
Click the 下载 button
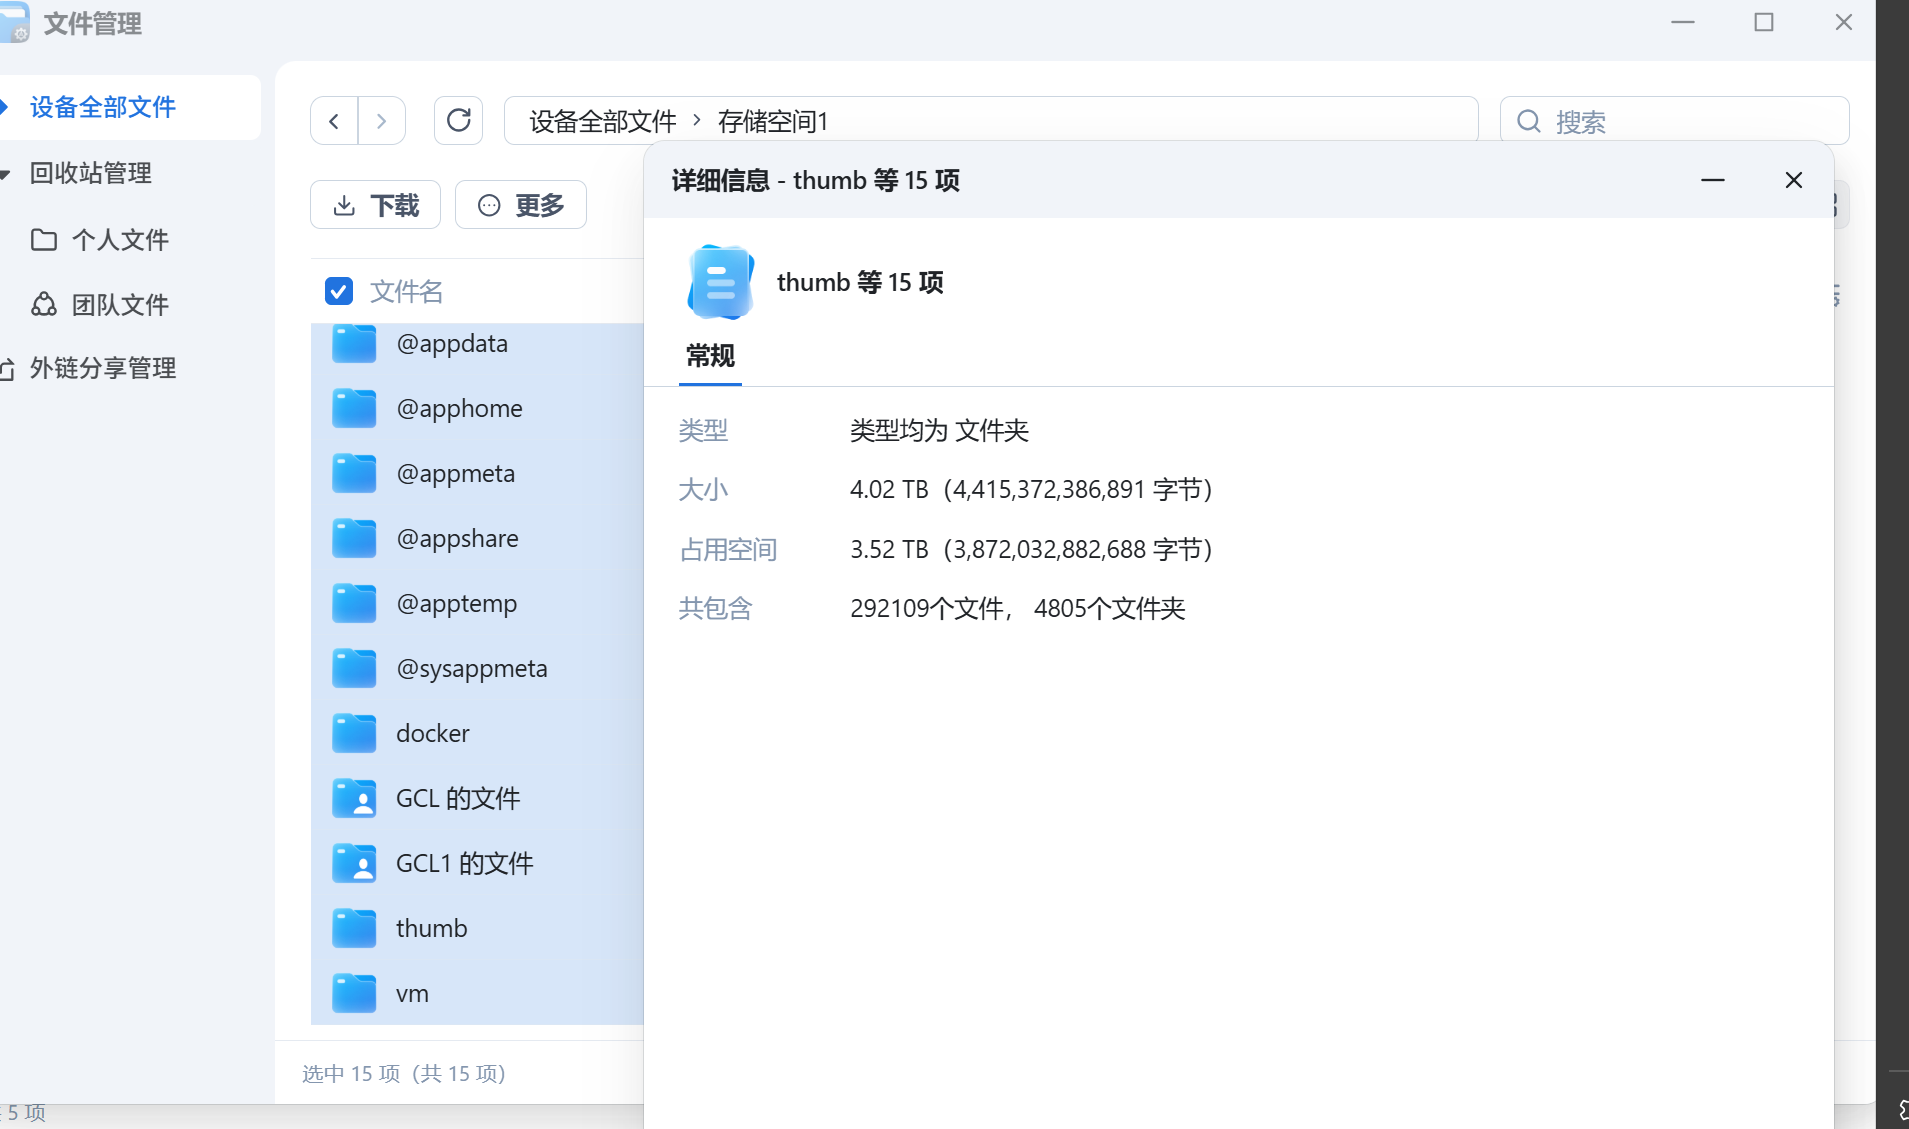tap(375, 204)
